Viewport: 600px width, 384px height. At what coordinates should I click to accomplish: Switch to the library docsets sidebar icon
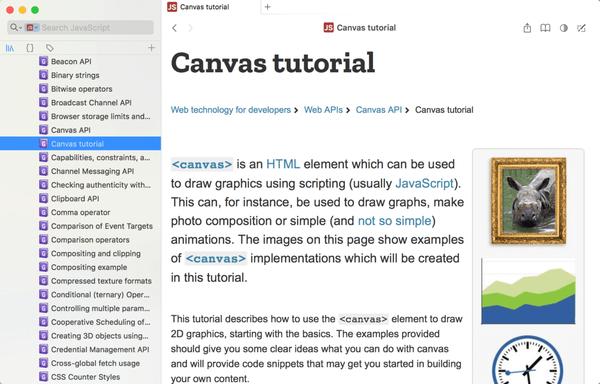(10, 48)
